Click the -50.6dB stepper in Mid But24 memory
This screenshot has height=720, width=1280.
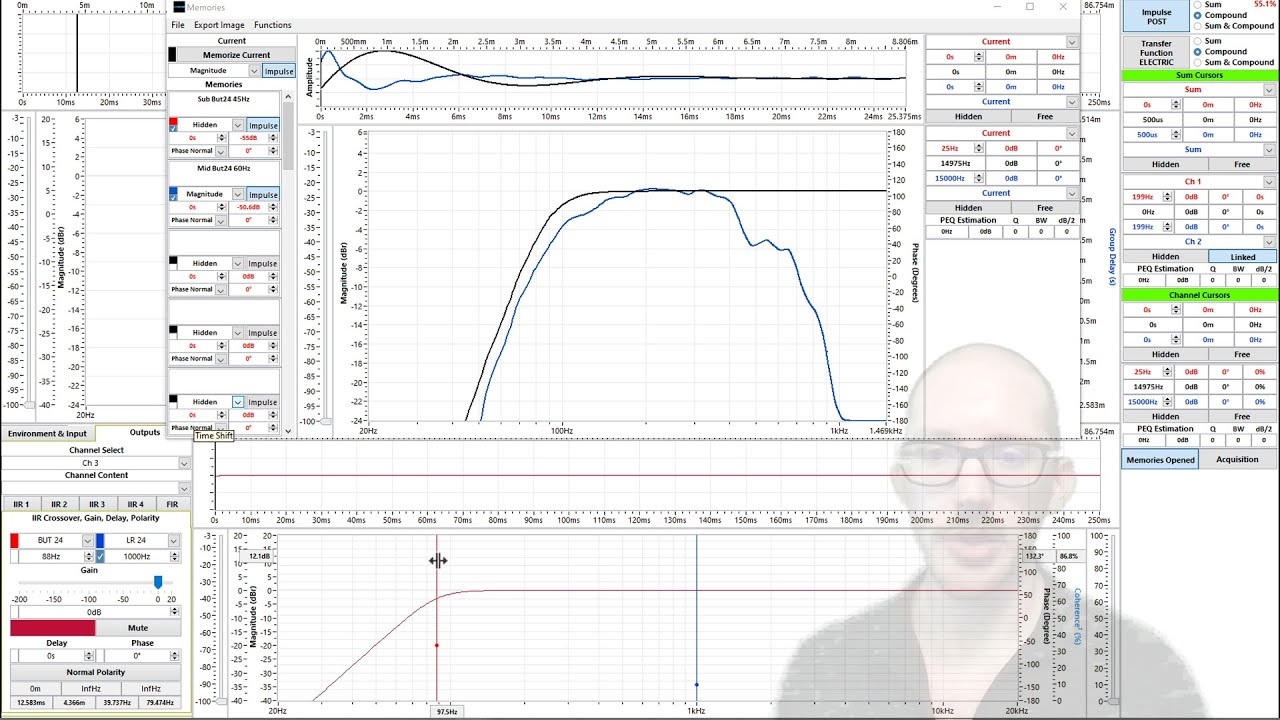click(x=273, y=207)
